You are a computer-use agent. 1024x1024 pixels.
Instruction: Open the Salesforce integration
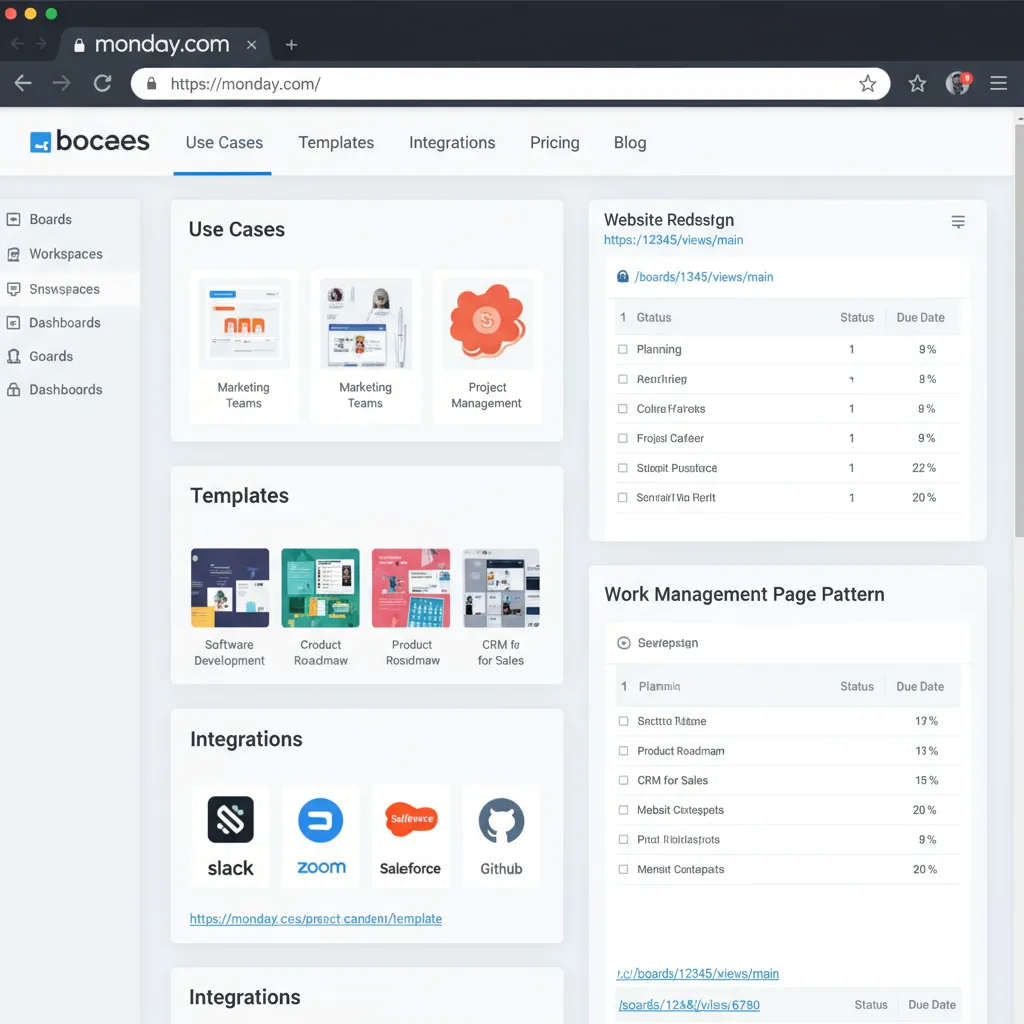(410, 818)
